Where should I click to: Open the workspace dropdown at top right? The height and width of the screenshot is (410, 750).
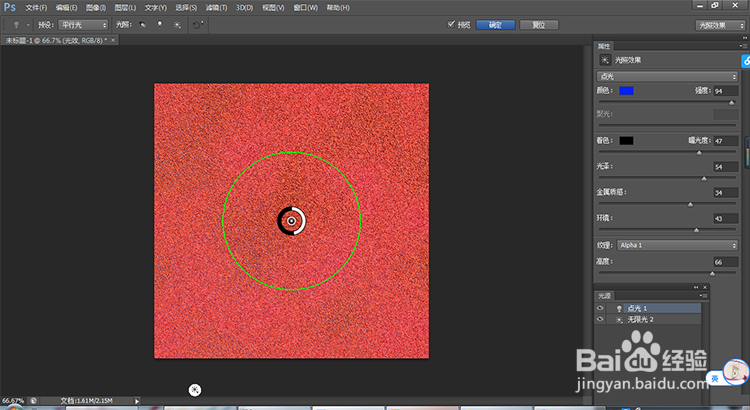[x=720, y=25]
